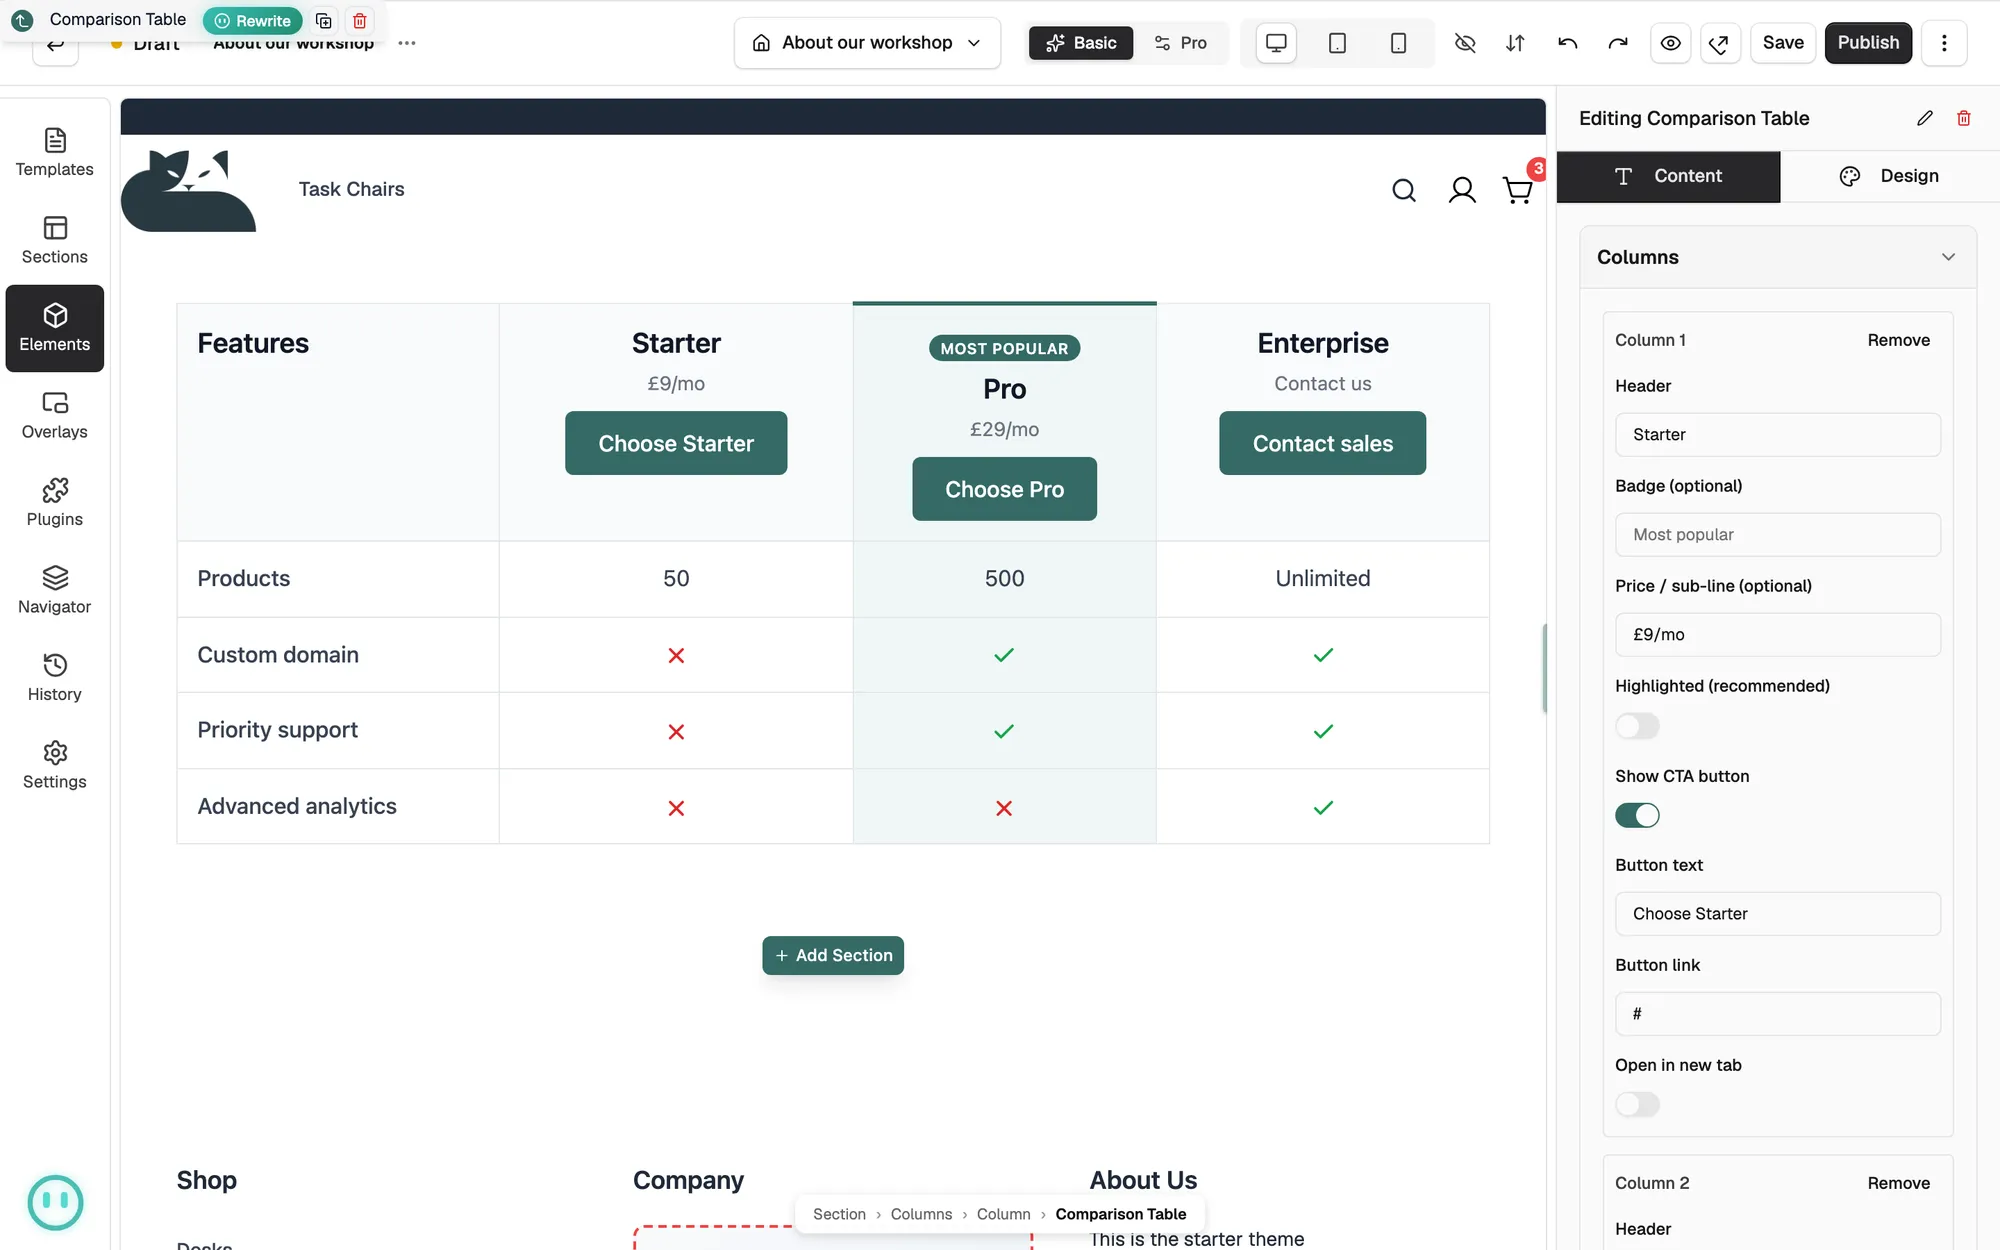Select Columns in the breadcrumb

921,1214
